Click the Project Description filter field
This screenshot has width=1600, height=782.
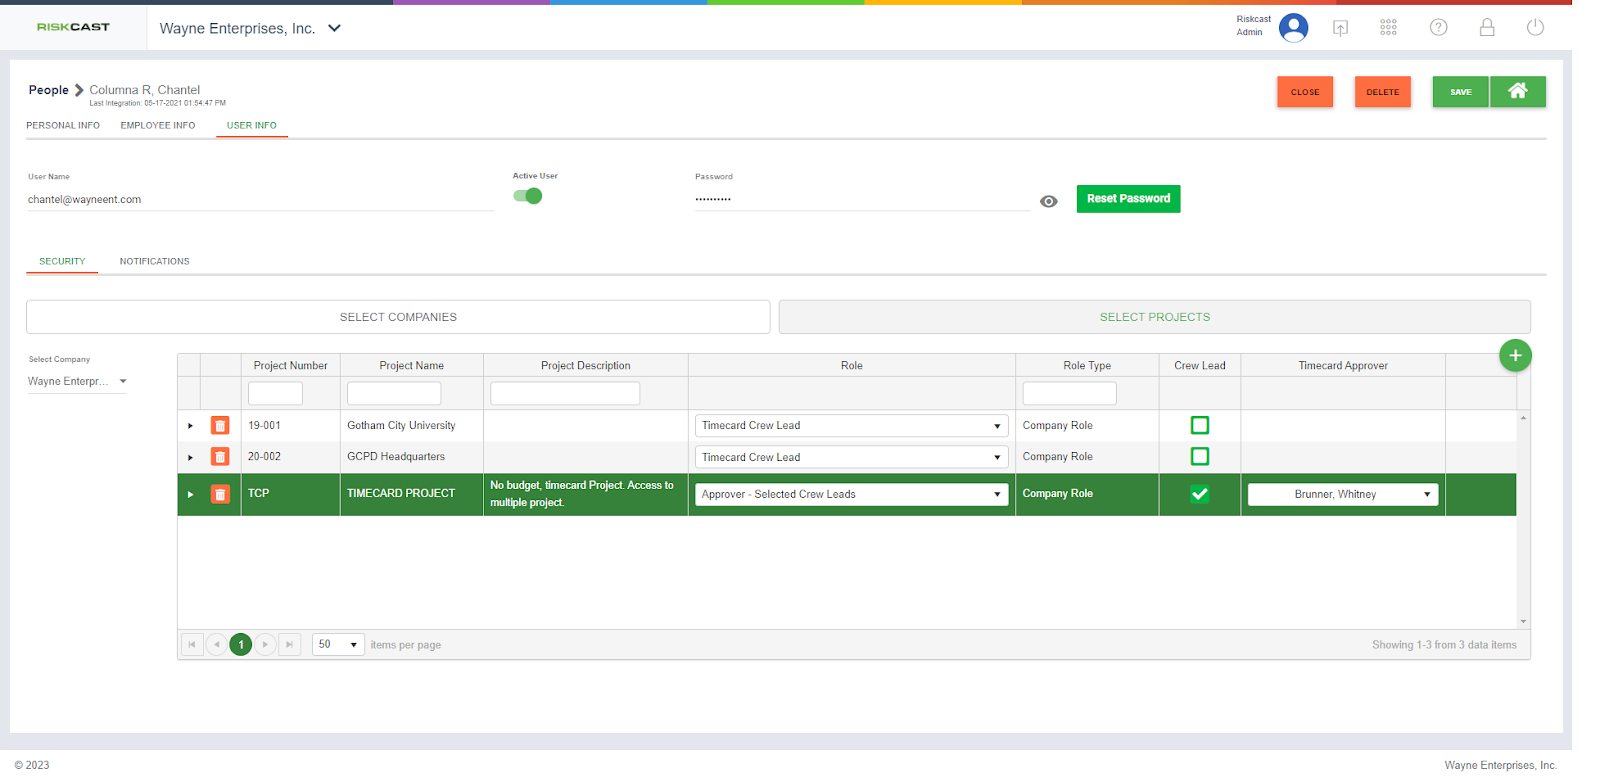click(565, 393)
